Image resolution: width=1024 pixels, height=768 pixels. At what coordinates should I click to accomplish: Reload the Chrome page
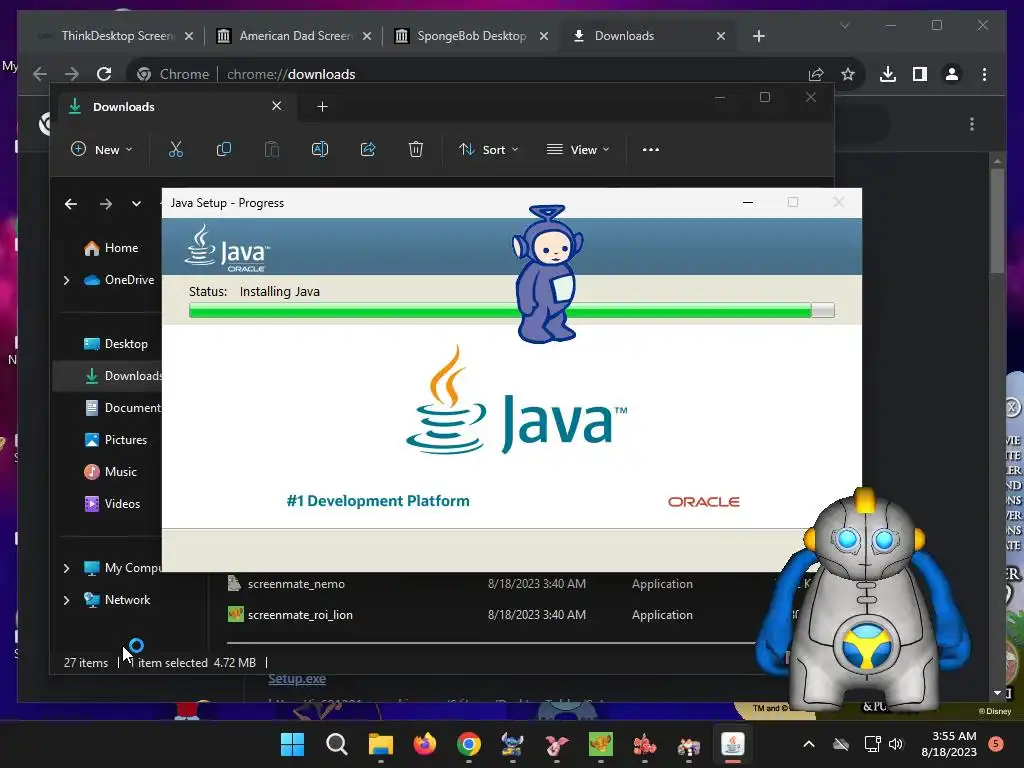(x=104, y=74)
